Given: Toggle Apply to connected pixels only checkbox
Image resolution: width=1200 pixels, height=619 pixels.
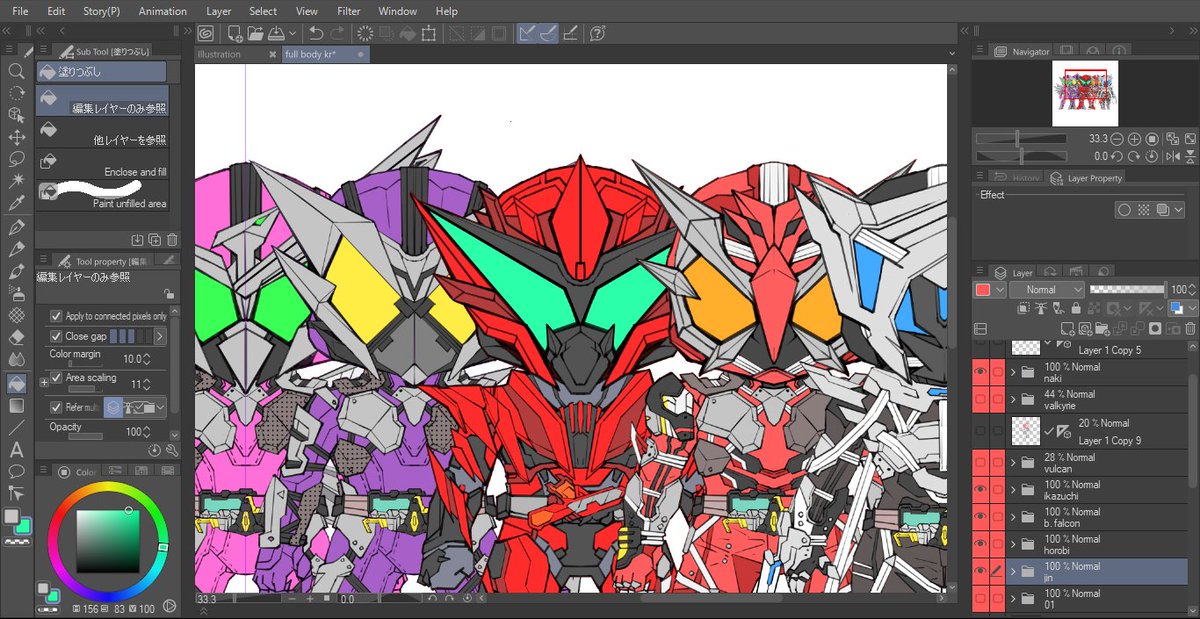Looking at the screenshot, I should (x=56, y=316).
